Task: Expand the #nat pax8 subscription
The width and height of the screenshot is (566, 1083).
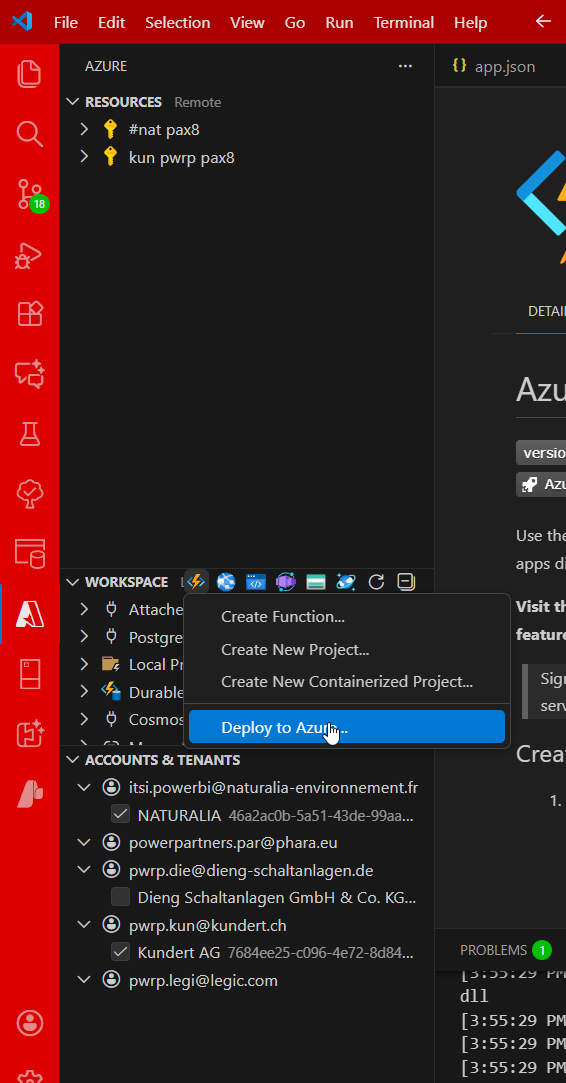Action: tap(84, 129)
